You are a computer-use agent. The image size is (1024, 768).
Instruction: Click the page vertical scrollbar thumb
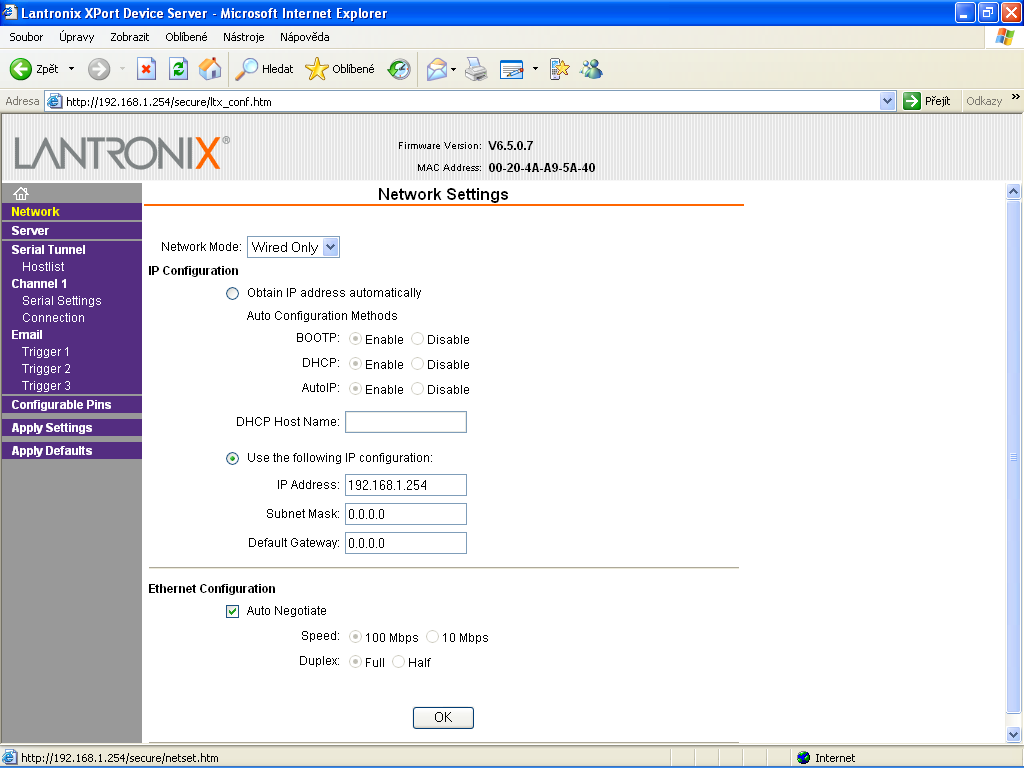tap(1014, 456)
